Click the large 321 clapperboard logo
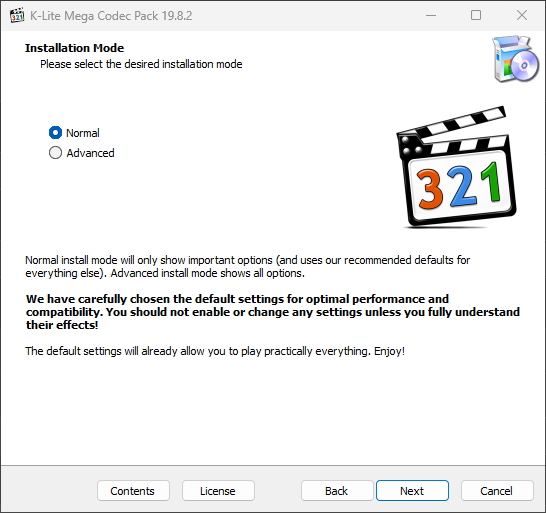Viewport: 546px width, 513px height. pyautogui.click(x=456, y=167)
